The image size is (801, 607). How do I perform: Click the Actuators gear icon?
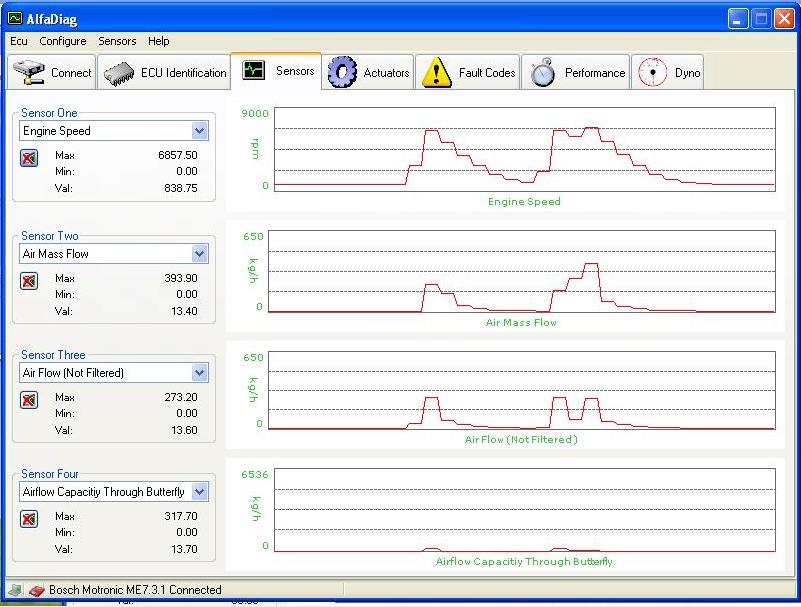pyautogui.click(x=342, y=72)
